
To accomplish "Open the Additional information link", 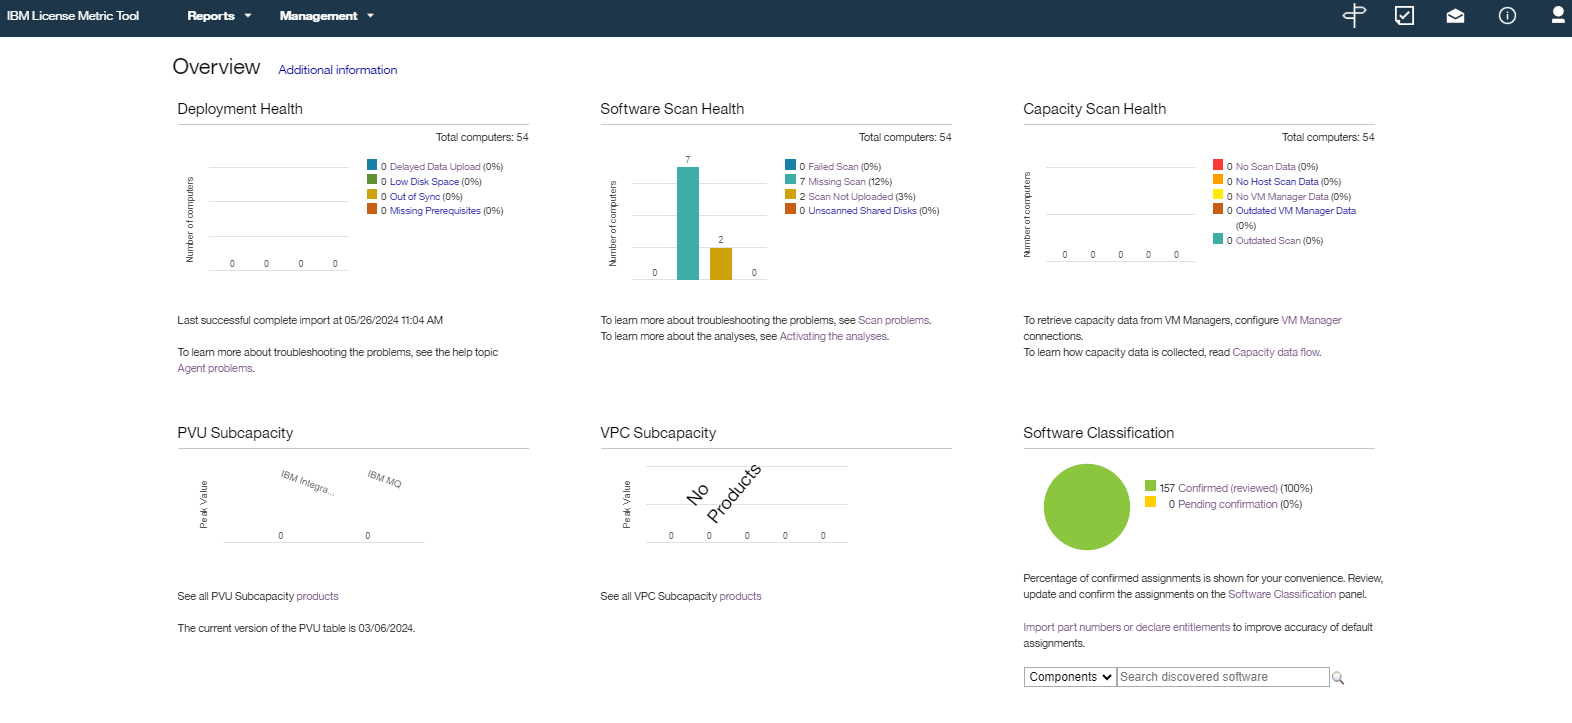I will (x=338, y=70).
